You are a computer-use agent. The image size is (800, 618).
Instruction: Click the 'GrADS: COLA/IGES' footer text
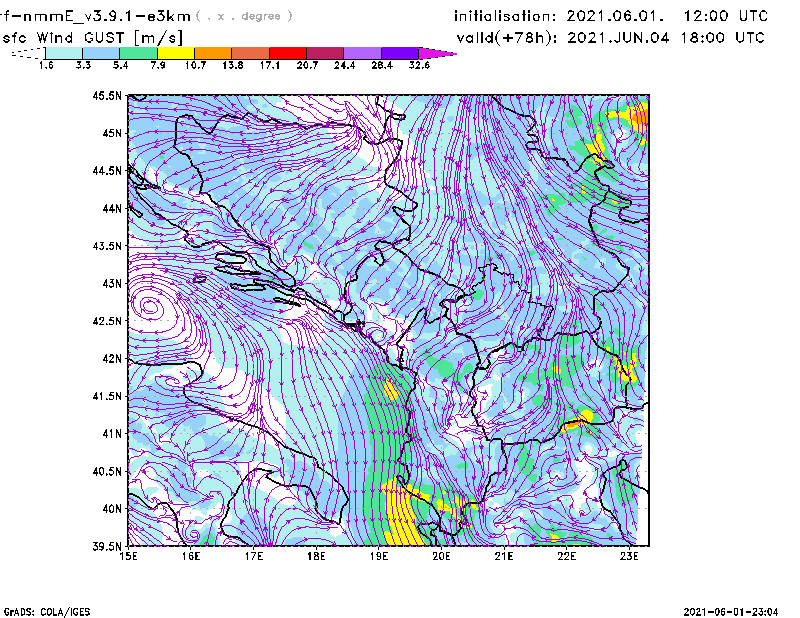pyautogui.click(x=47, y=612)
